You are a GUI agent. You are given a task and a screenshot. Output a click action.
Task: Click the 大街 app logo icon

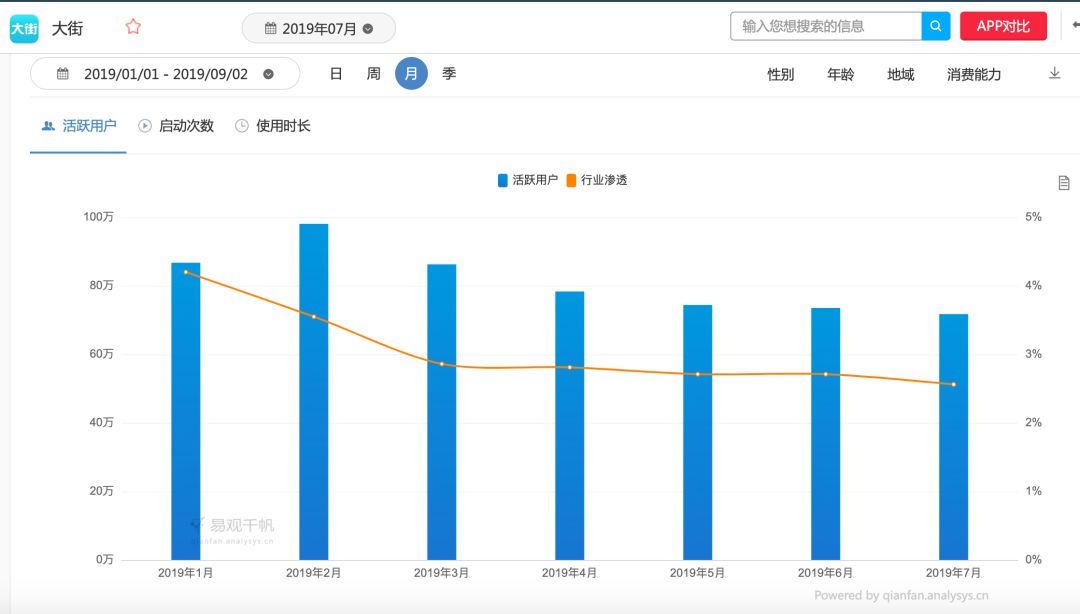(x=24, y=28)
